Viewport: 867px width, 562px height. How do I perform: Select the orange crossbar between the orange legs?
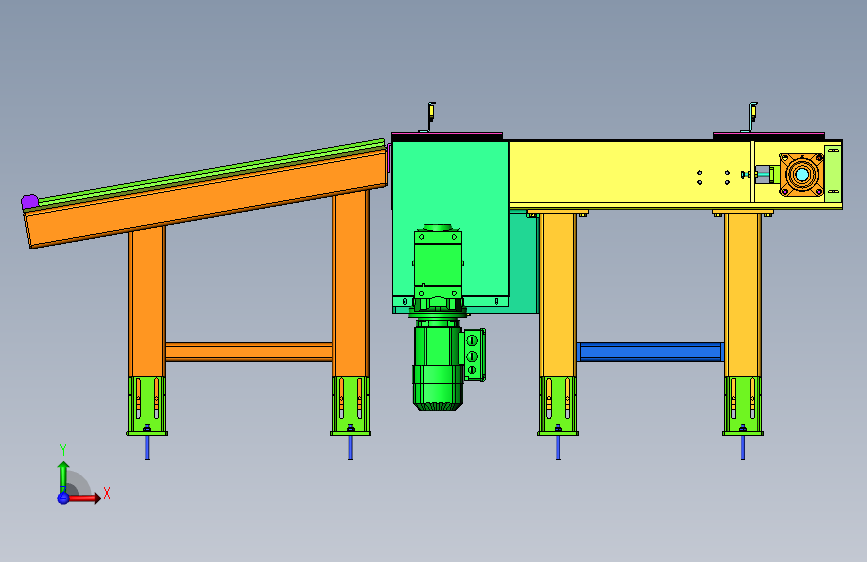(249, 352)
